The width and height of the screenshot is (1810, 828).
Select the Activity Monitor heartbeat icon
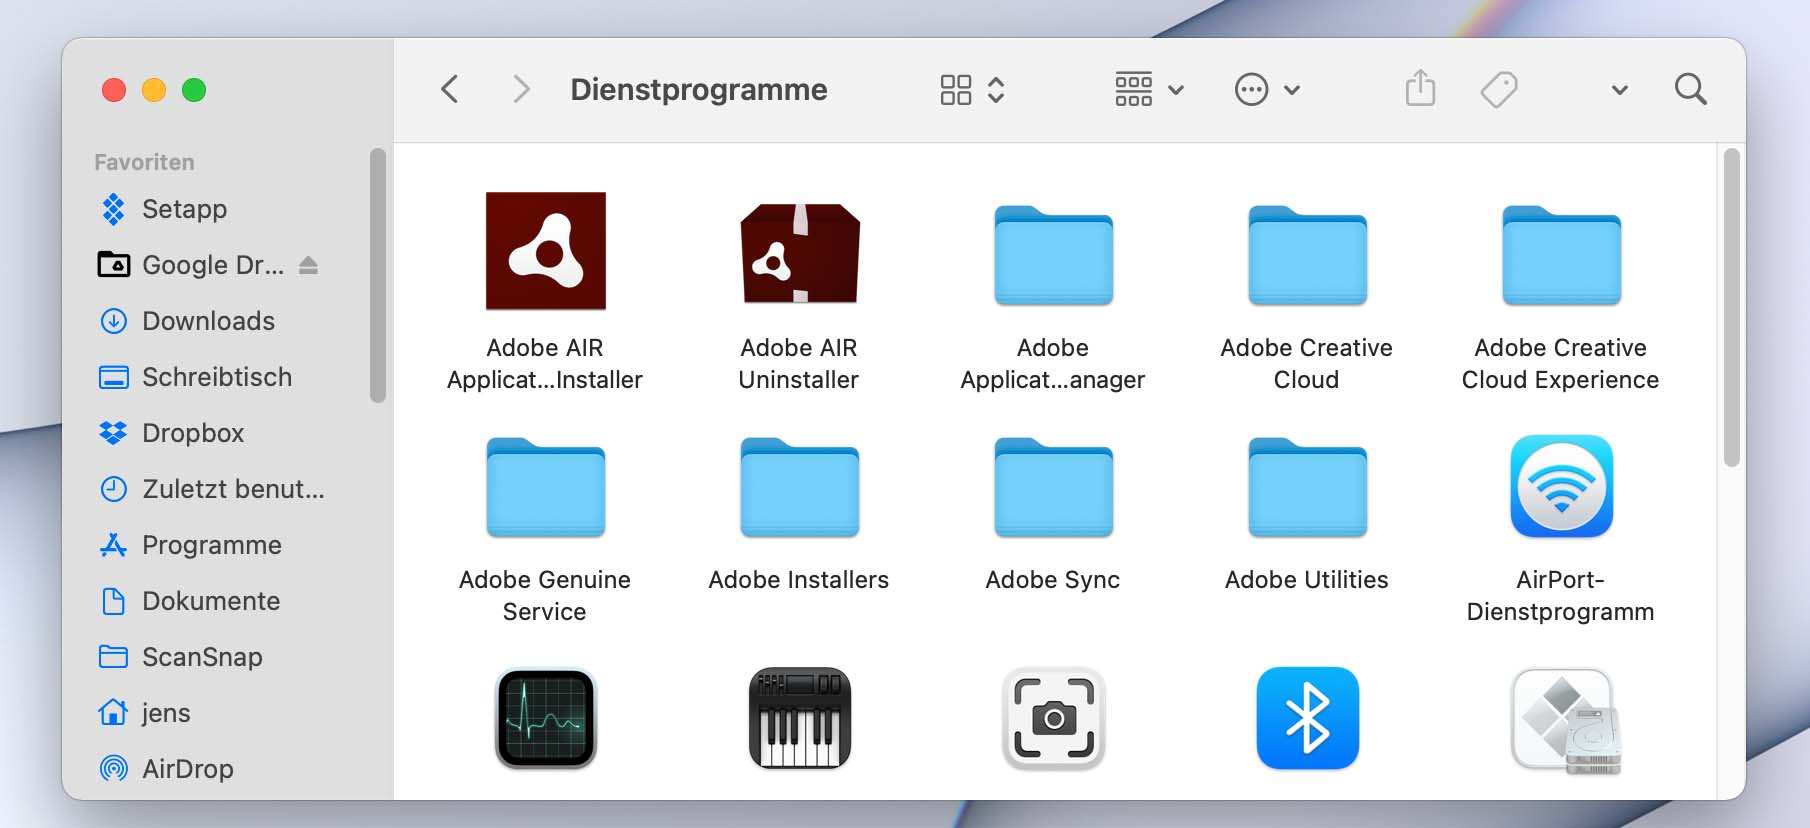click(x=545, y=718)
